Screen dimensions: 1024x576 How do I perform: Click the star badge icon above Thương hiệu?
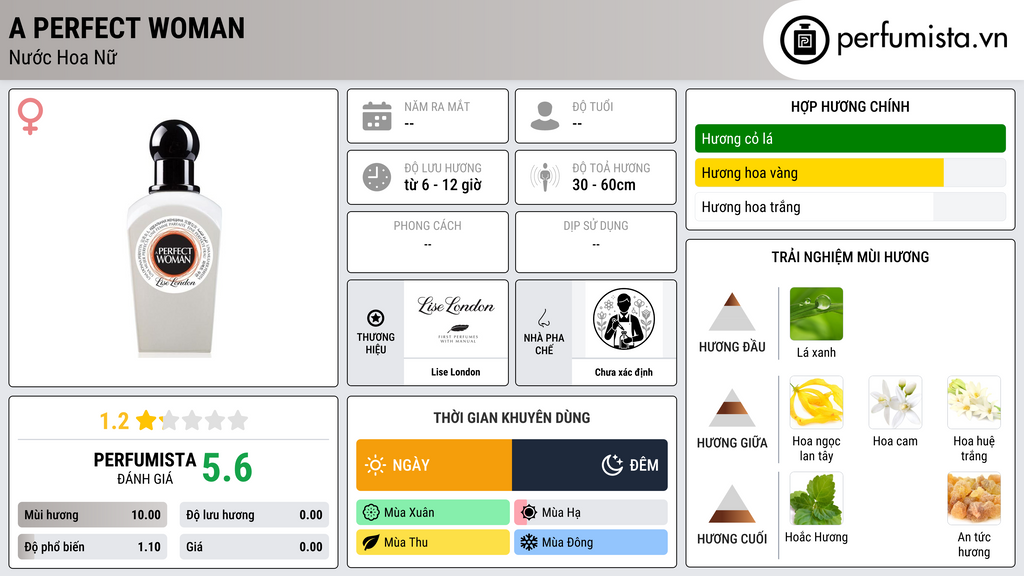click(376, 318)
